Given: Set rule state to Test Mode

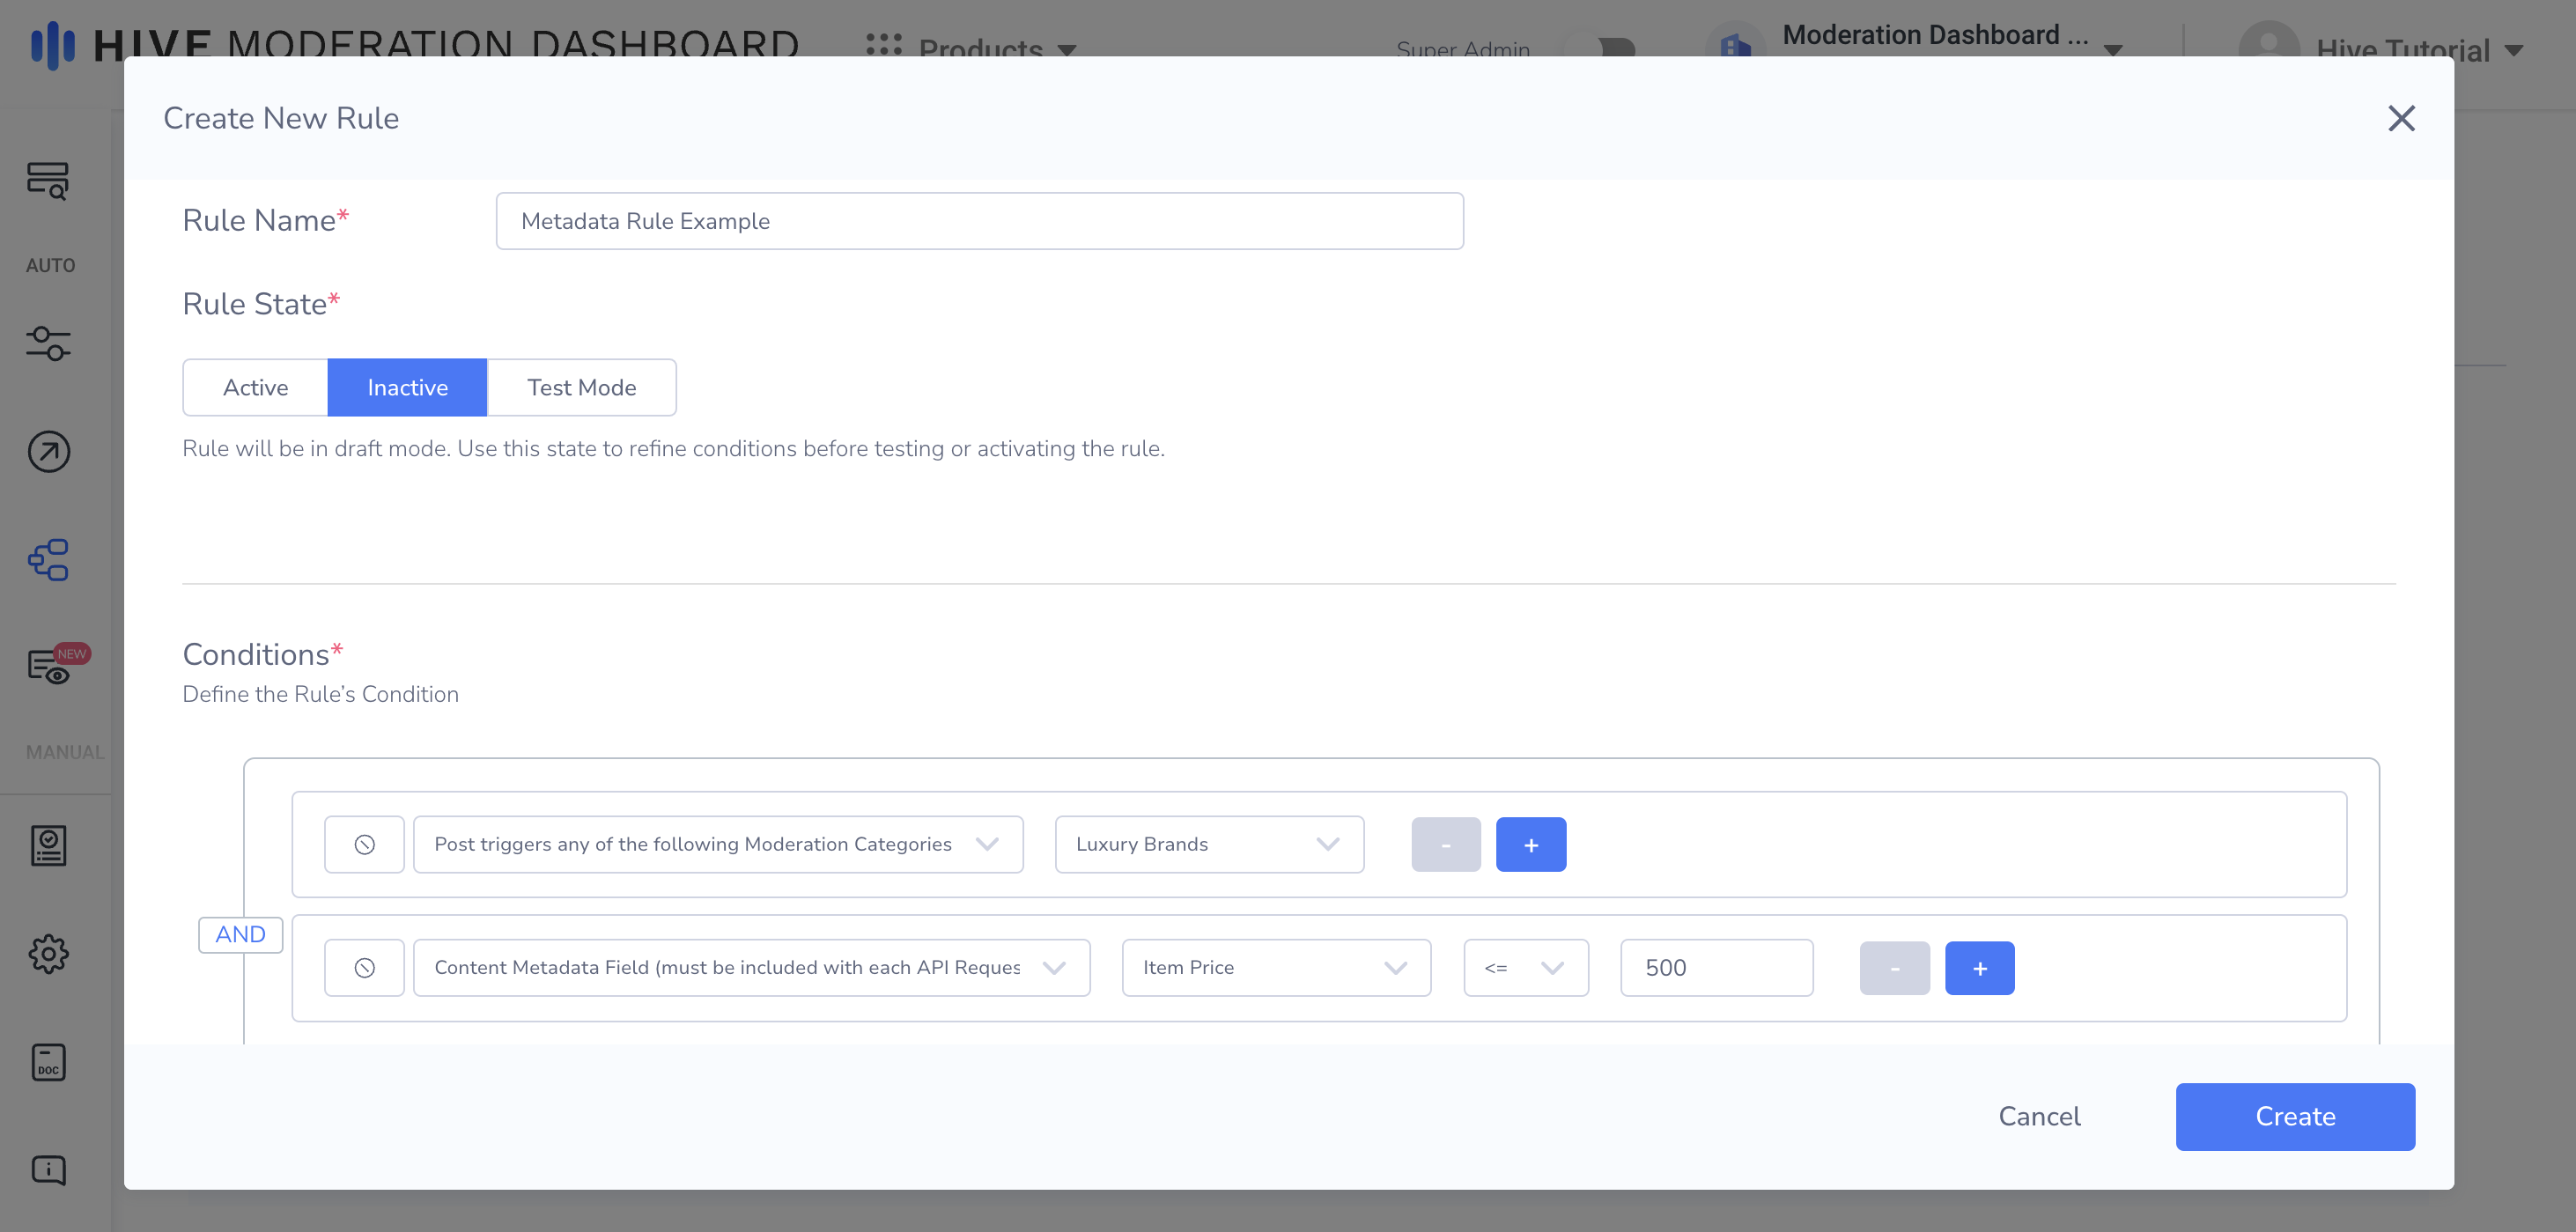Looking at the screenshot, I should click(x=581, y=387).
